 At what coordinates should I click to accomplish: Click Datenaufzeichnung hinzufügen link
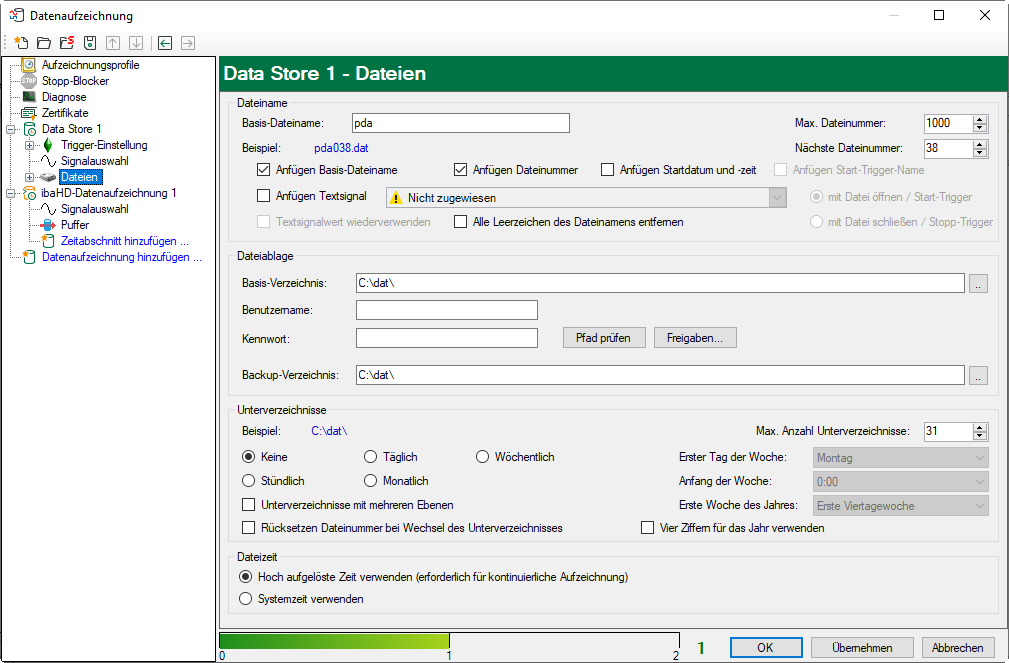[x=121, y=257]
